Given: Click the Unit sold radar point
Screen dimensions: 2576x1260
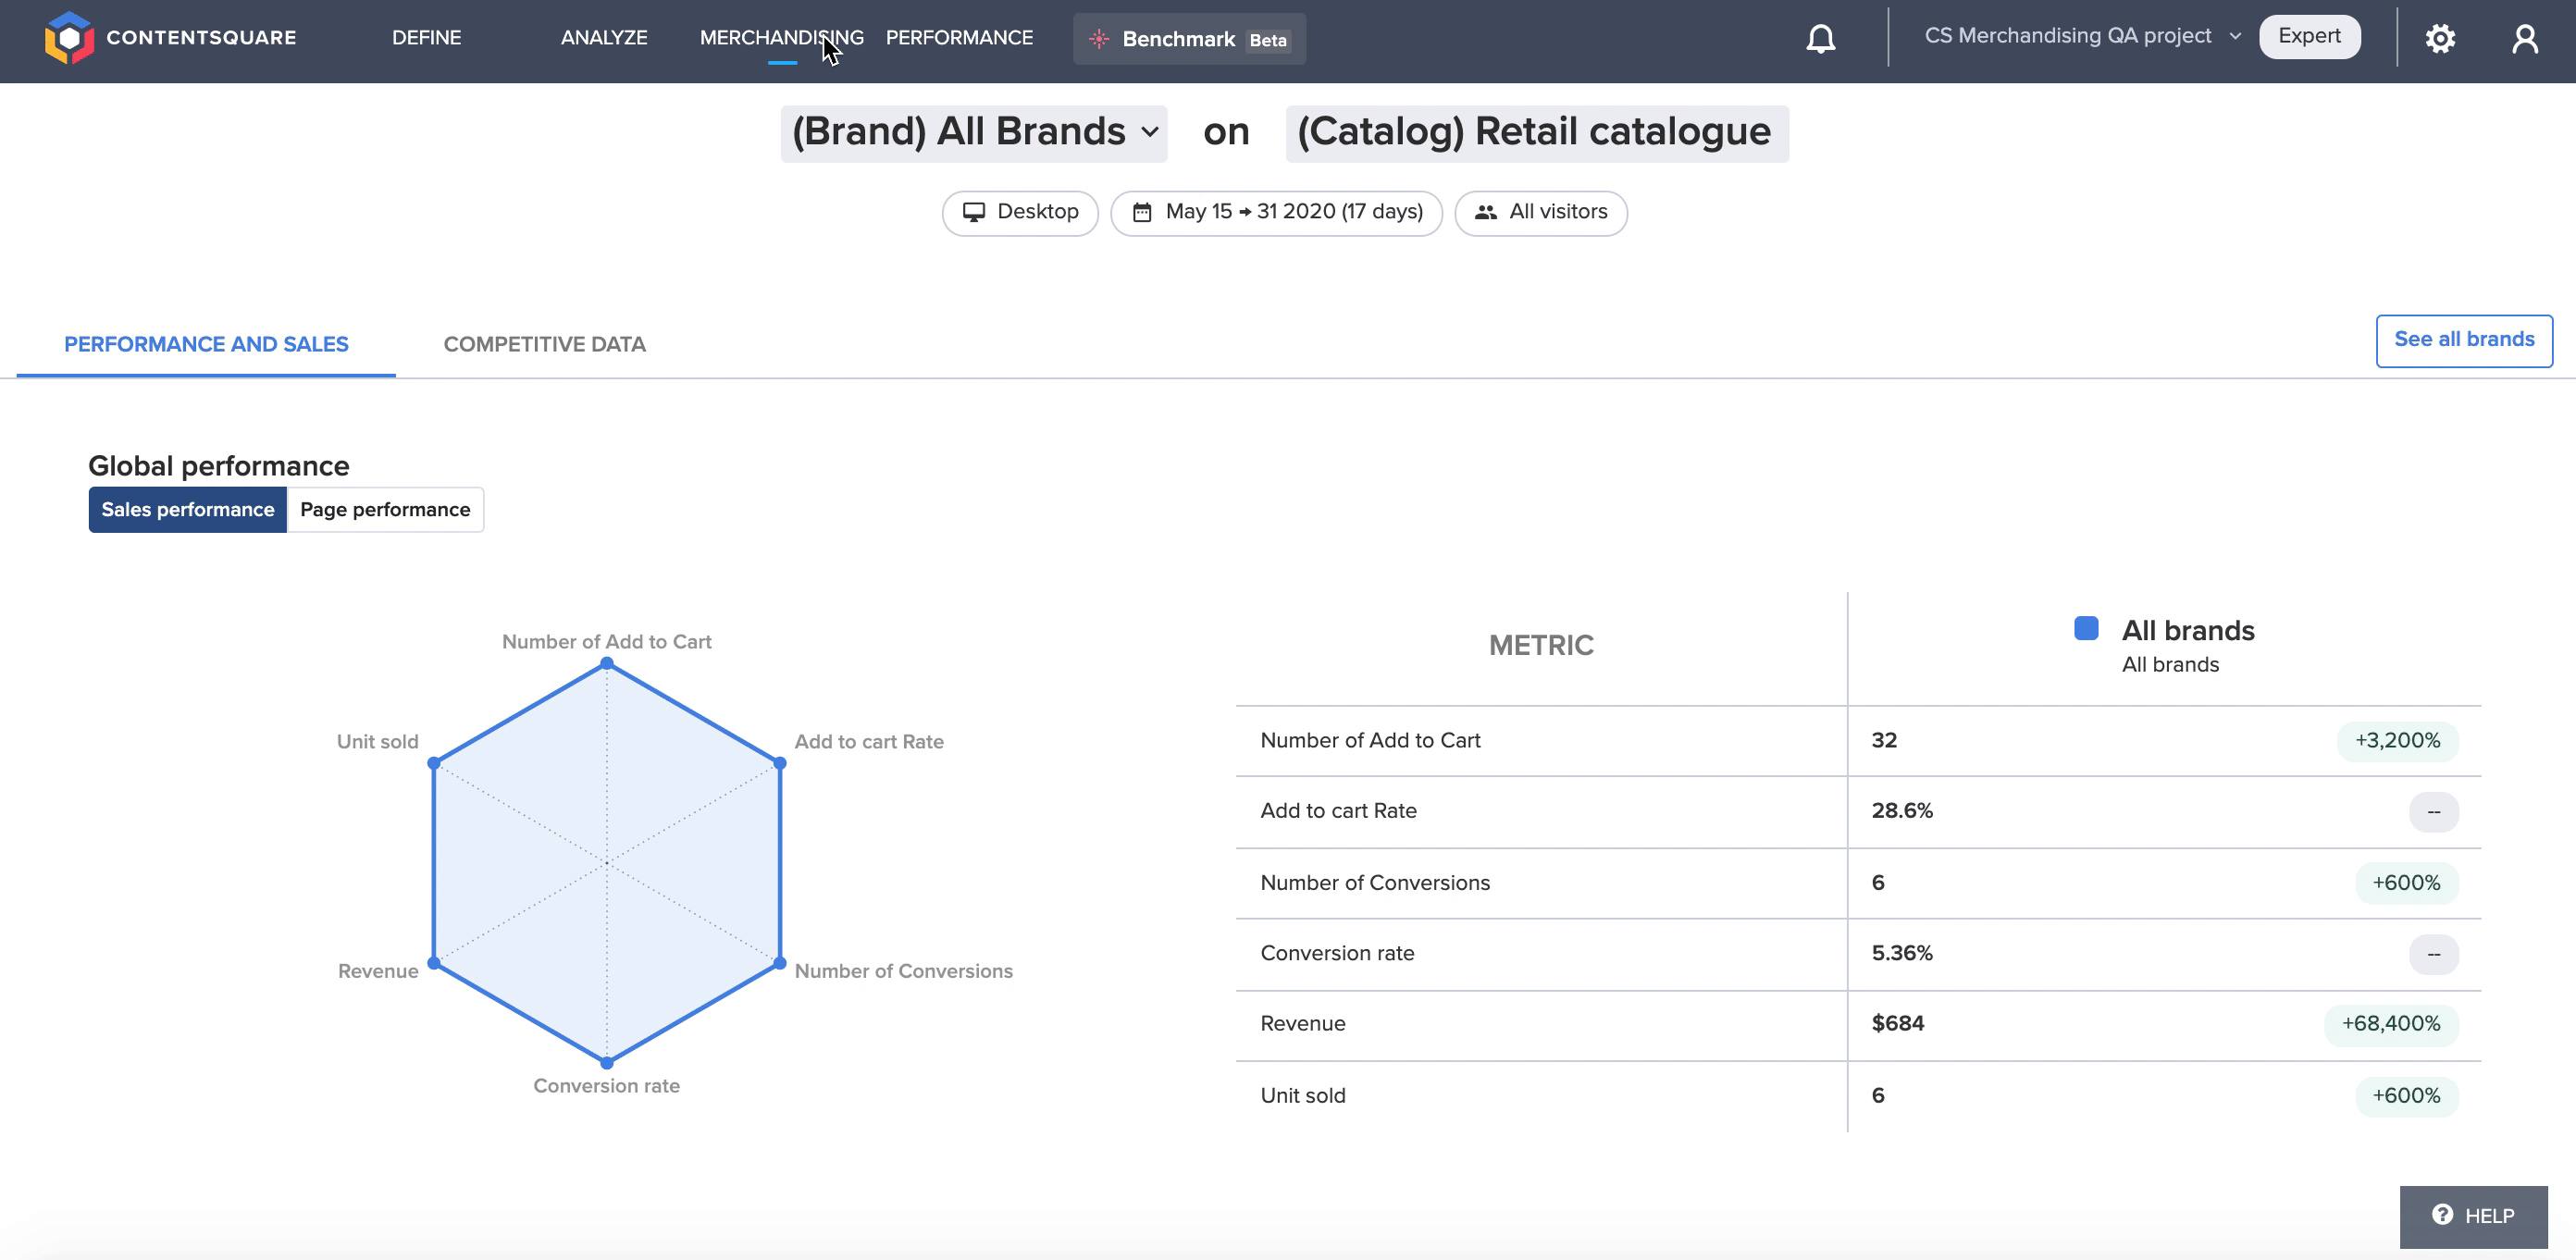Looking at the screenshot, I should [433, 763].
